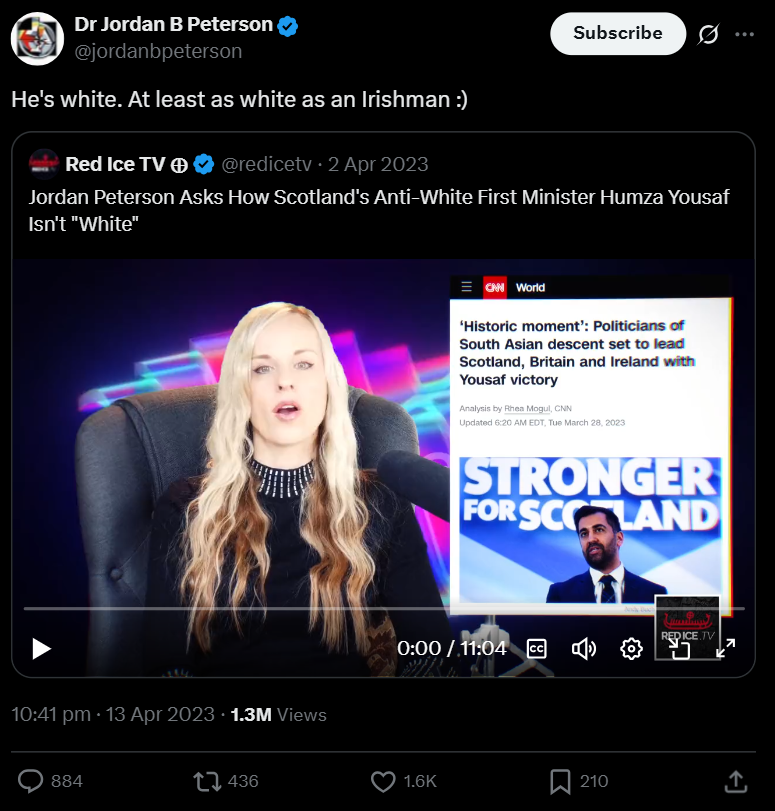Open the Grok explain icon
775x811 pixels.
[708, 35]
